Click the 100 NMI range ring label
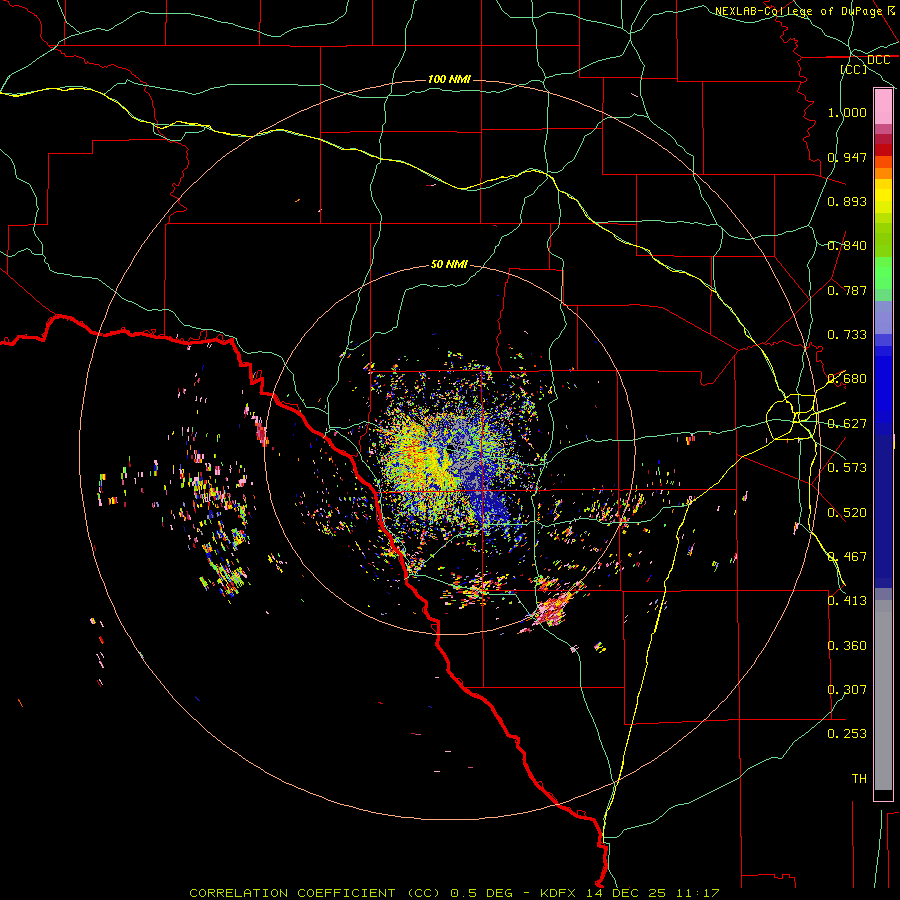Image resolution: width=900 pixels, height=900 pixels. 449,79
